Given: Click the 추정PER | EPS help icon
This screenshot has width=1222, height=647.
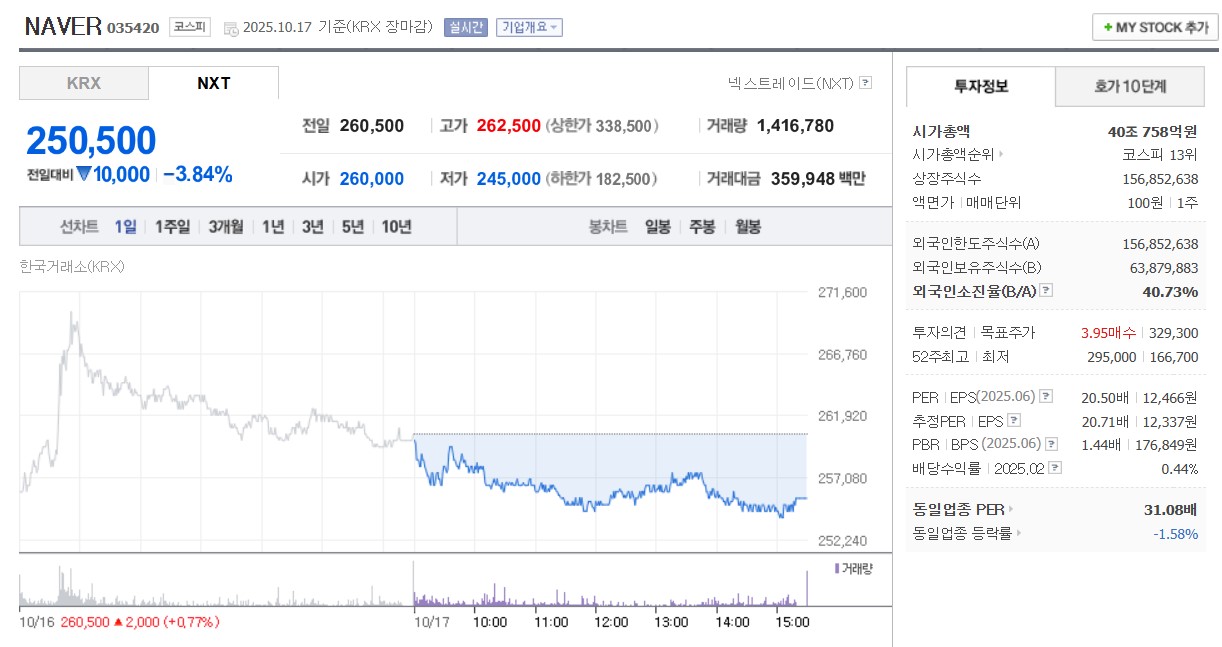Looking at the screenshot, I should point(1013,420).
